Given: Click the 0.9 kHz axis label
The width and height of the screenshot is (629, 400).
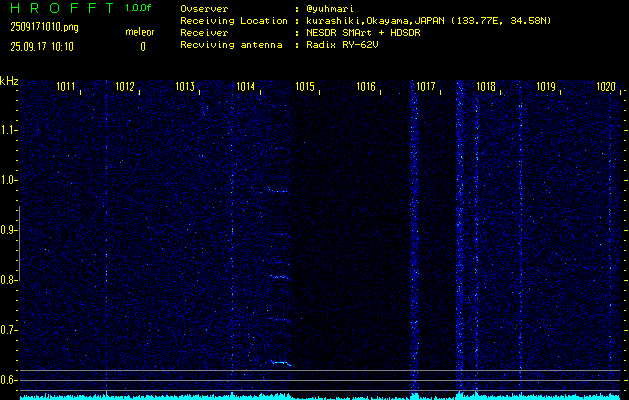Looking at the screenshot, I should coord(8,230).
